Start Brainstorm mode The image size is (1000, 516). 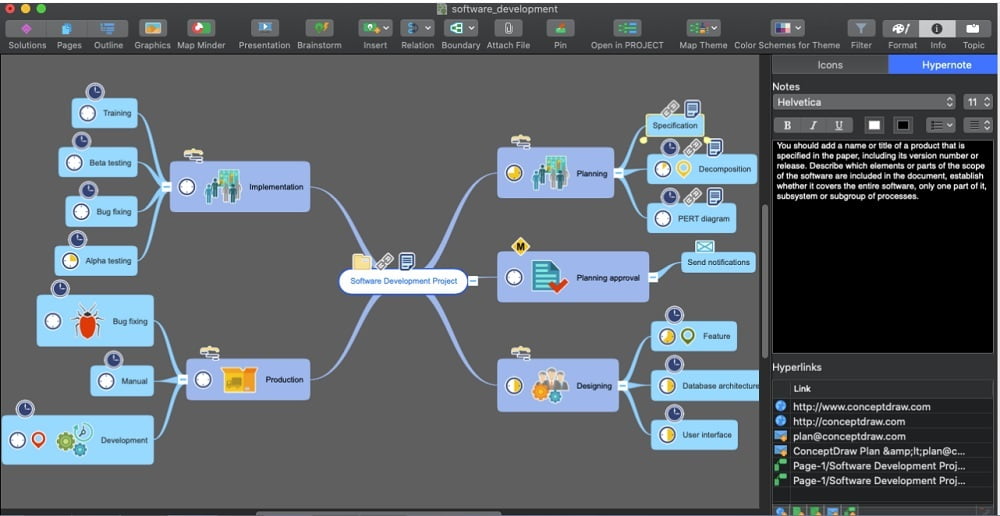point(319,29)
